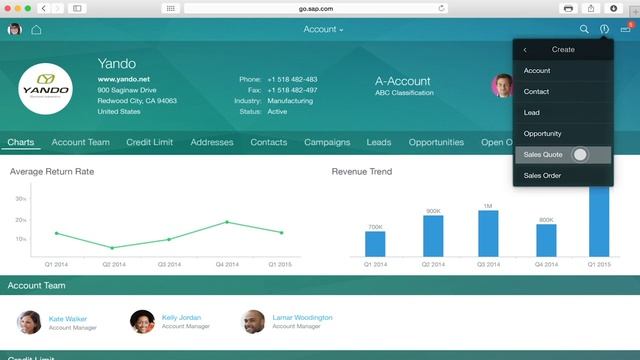Click the 800K Q4 2014 revenue bar
The width and height of the screenshot is (640, 360).
546,240
